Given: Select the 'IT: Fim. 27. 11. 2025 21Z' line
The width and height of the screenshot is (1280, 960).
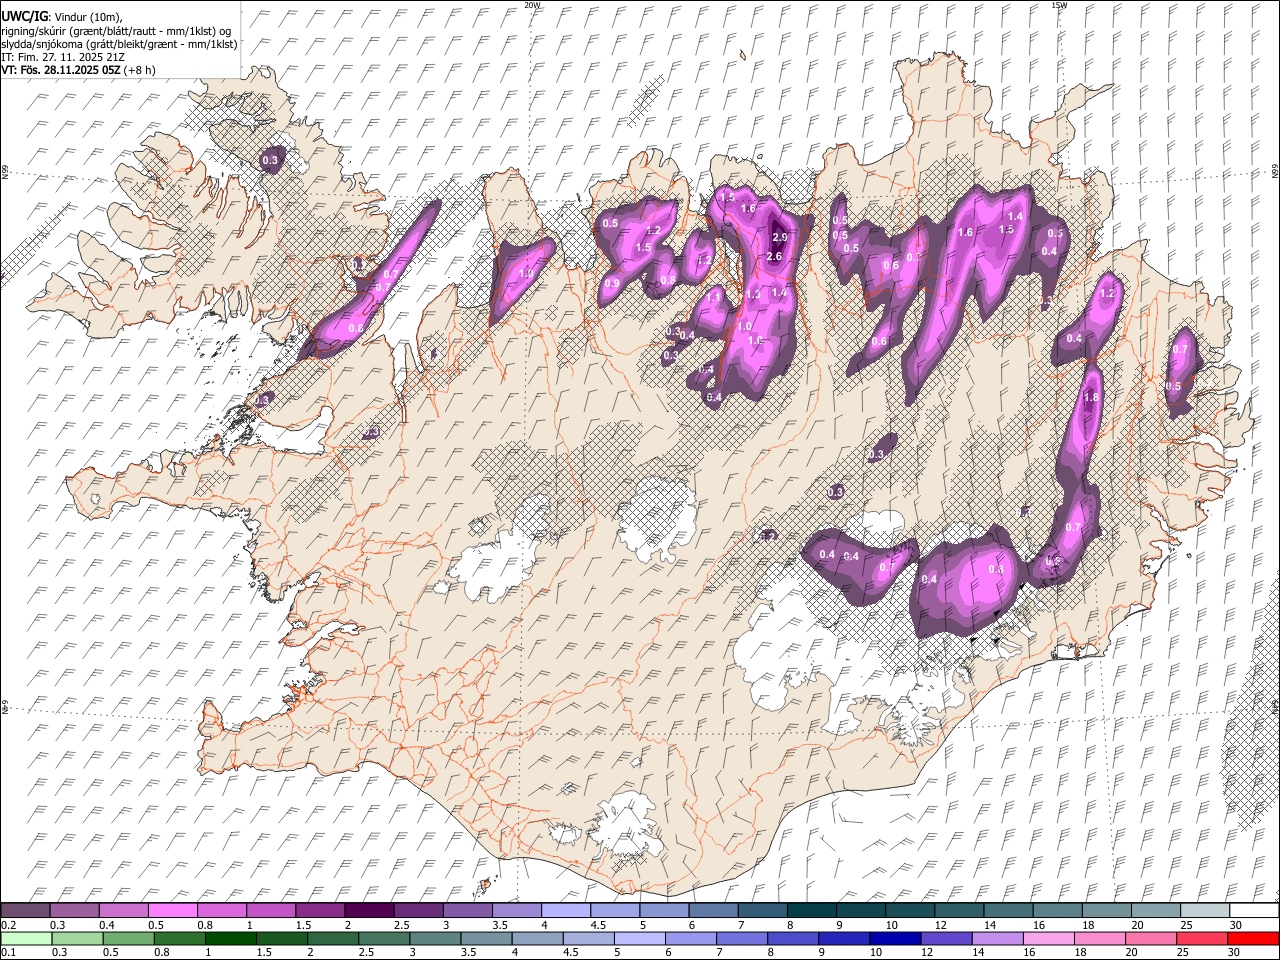Looking at the screenshot, I should tap(63, 57).
